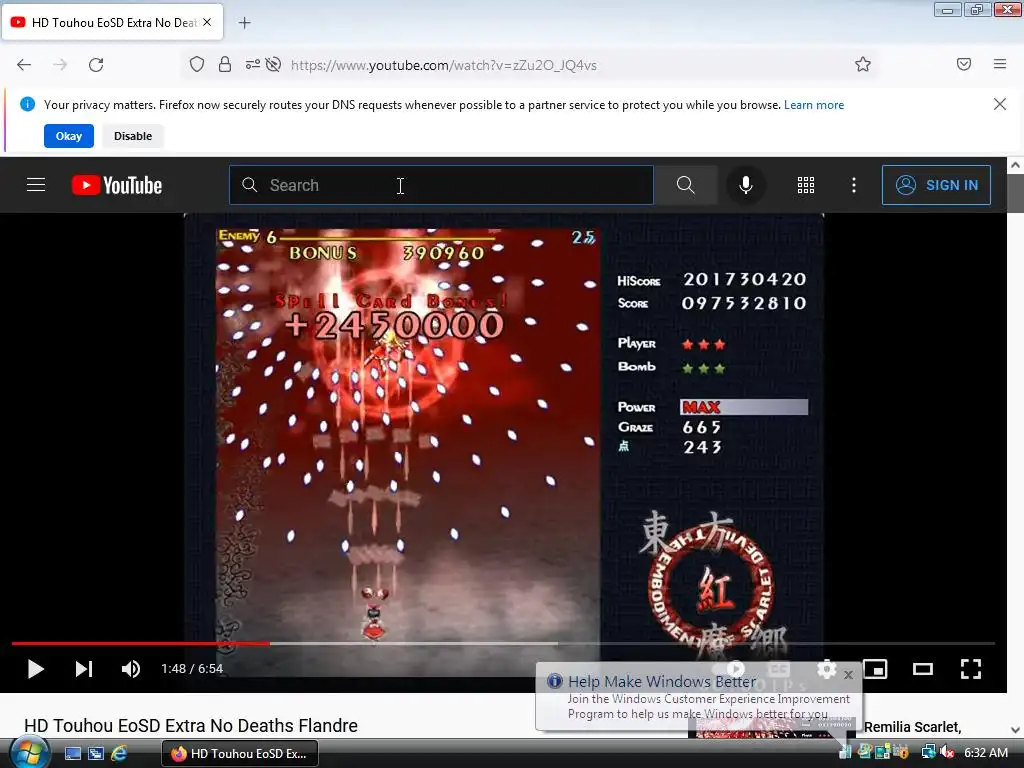The width and height of the screenshot is (1024, 768).
Task: Toggle theater mode button
Action: 923,669
